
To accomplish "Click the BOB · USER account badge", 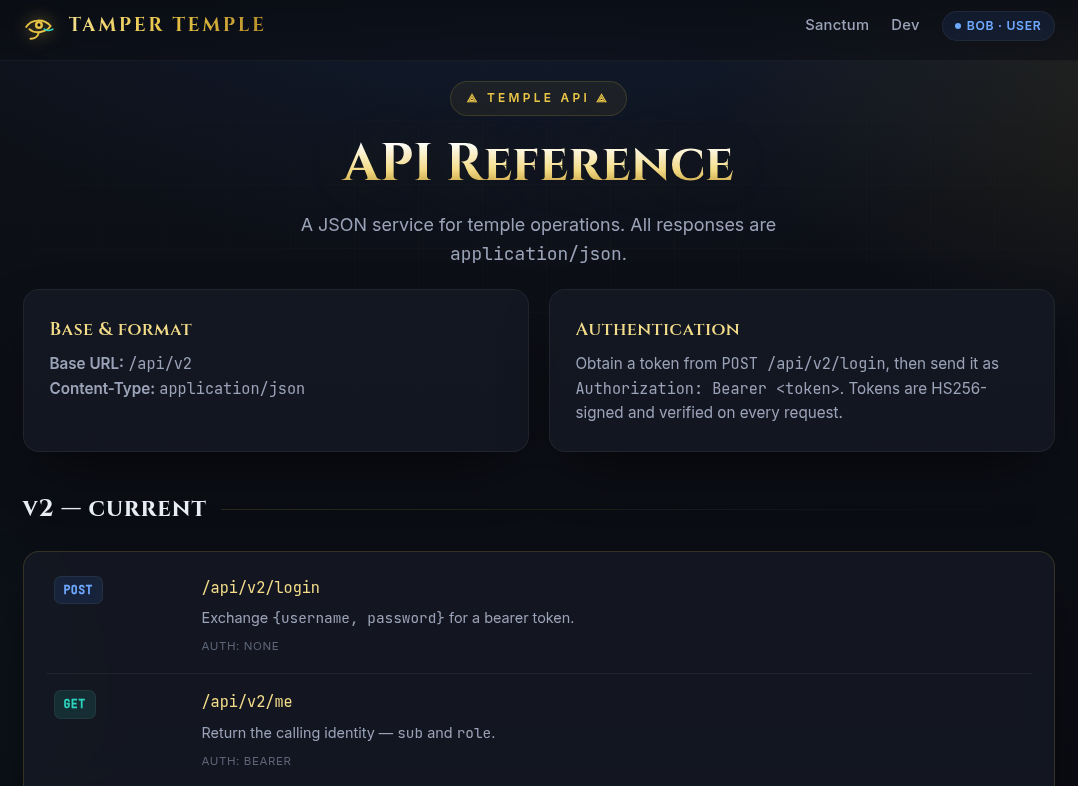I will click(998, 25).
